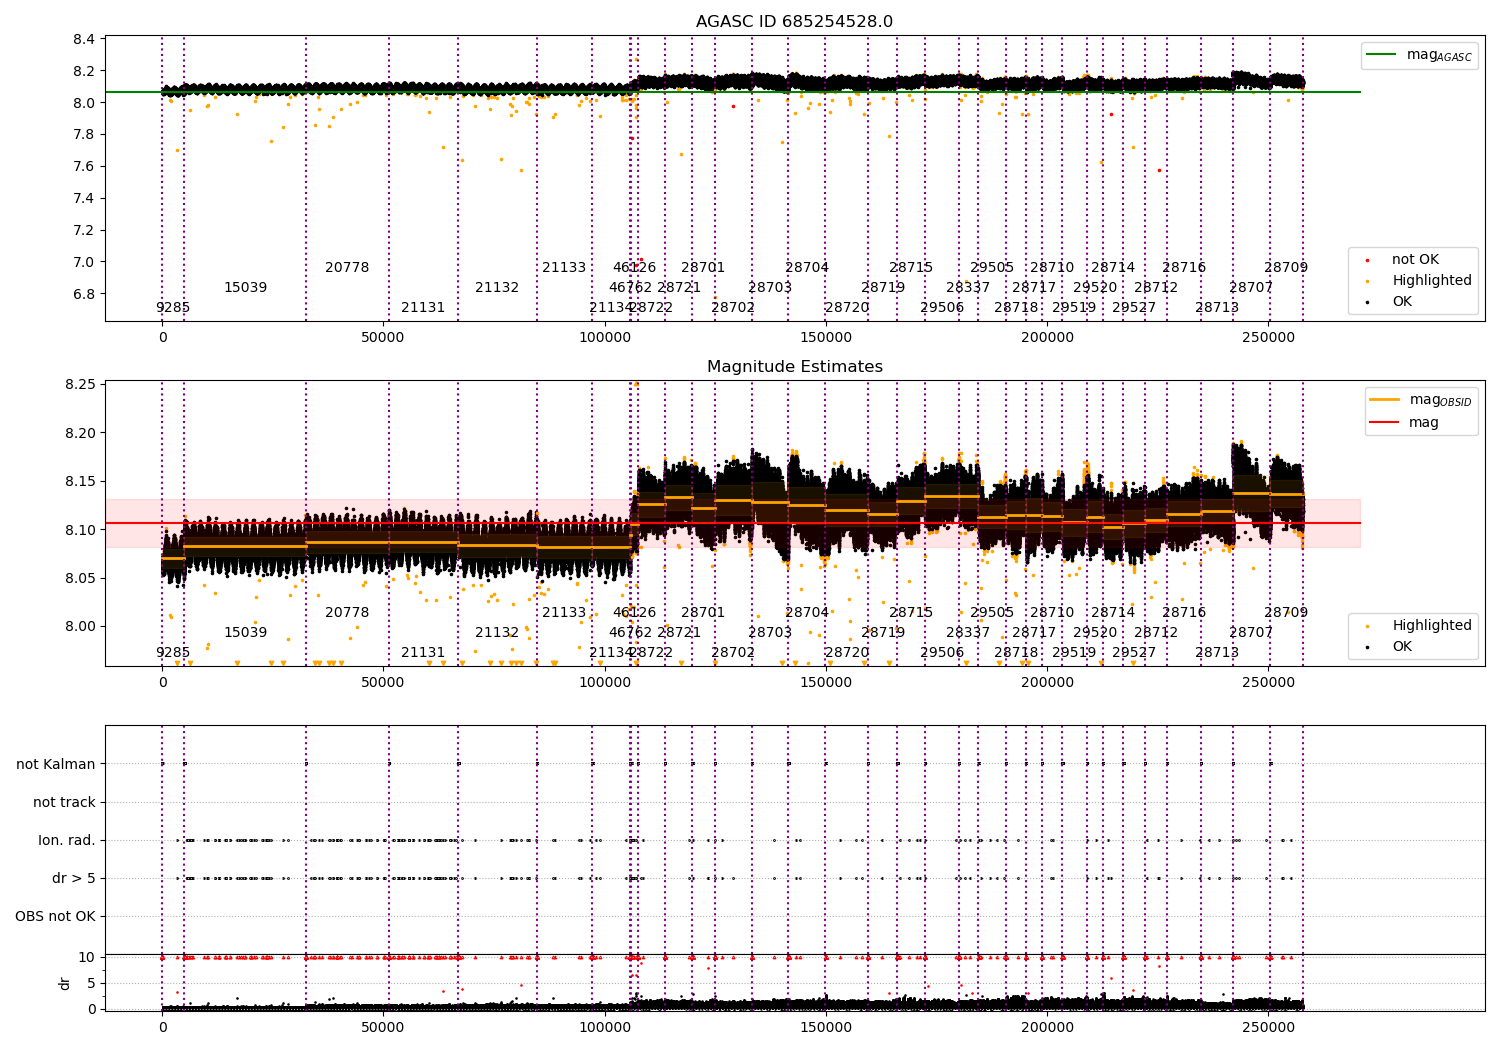Click the 10 tick on the dr axis

87,957
